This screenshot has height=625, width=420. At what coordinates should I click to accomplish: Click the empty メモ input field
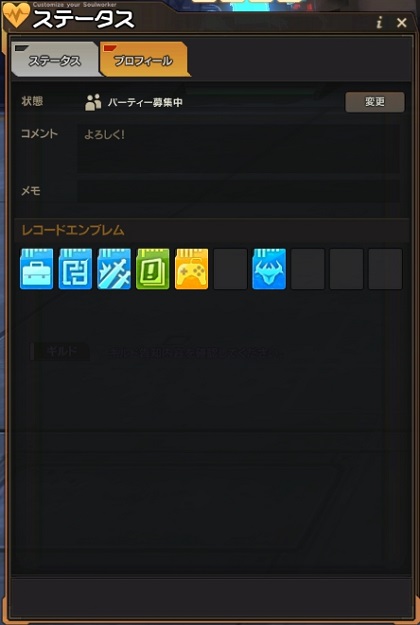pos(238,191)
